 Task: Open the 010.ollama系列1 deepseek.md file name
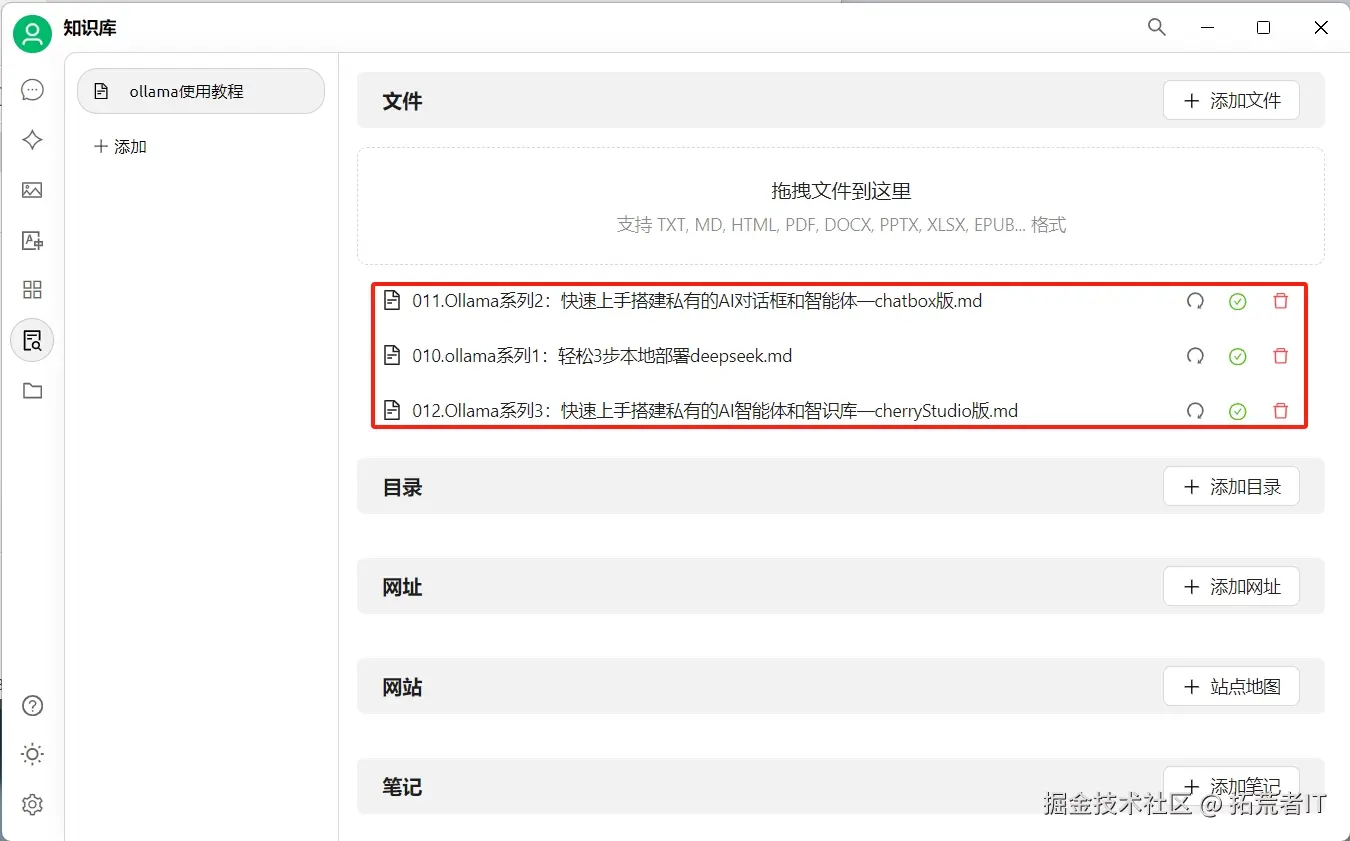[602, 356]
